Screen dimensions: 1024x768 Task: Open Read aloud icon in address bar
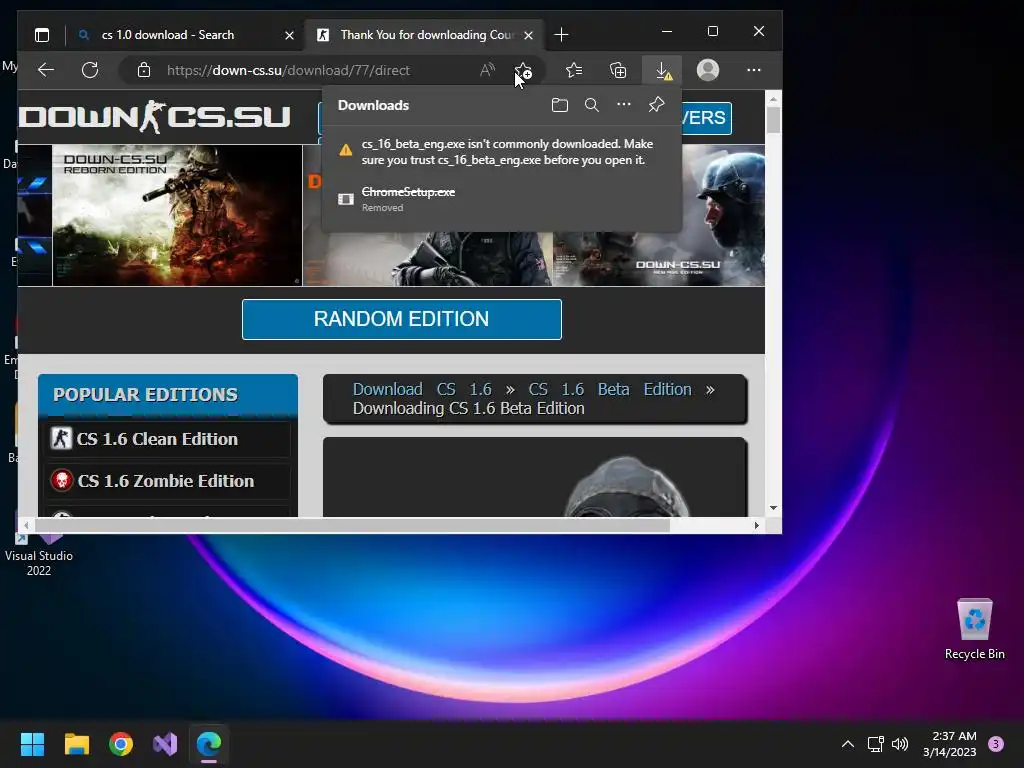pyautogui.click(x=487, y=70)
